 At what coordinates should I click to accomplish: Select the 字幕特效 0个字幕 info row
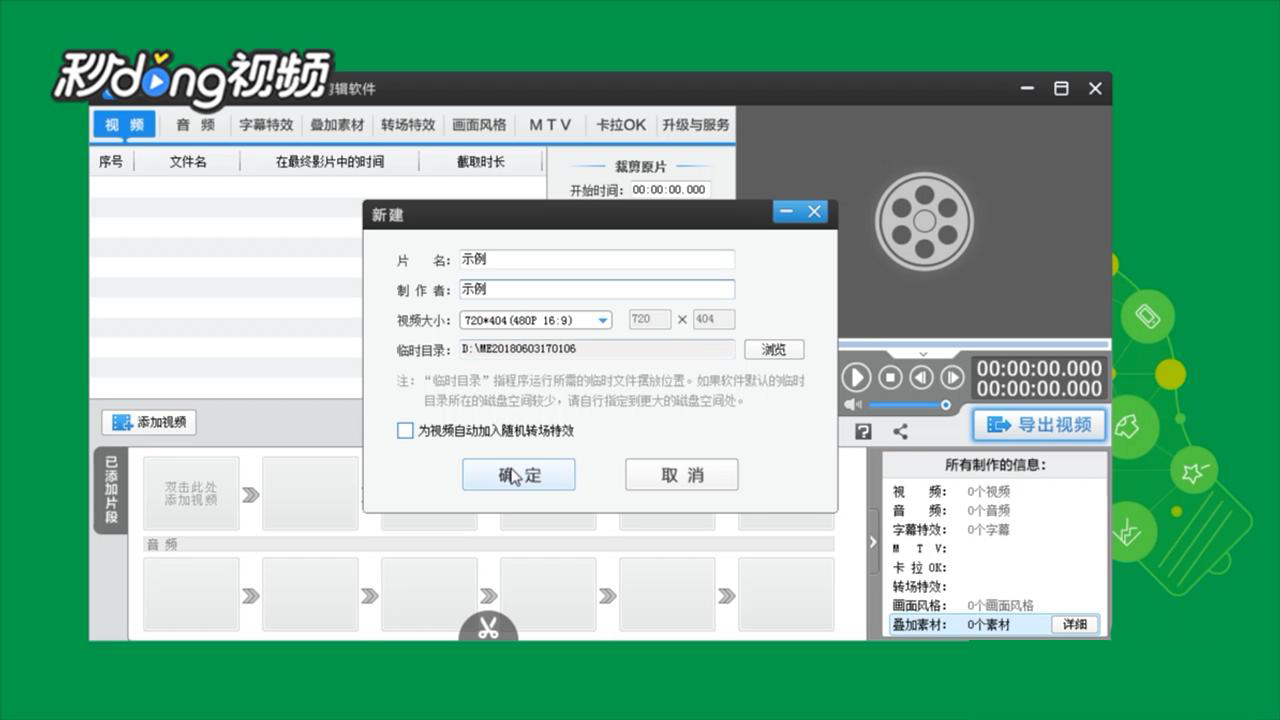[995, 529]
